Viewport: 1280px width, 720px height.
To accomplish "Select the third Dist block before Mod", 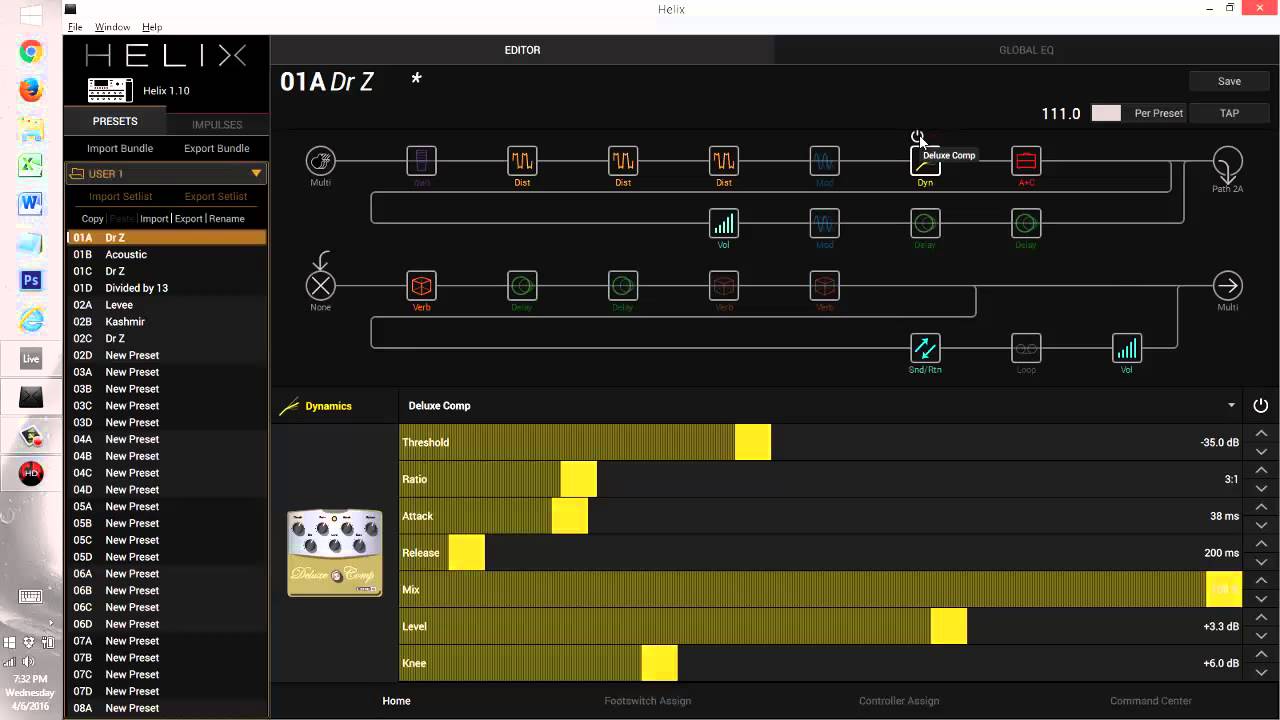I will point(724,160).
